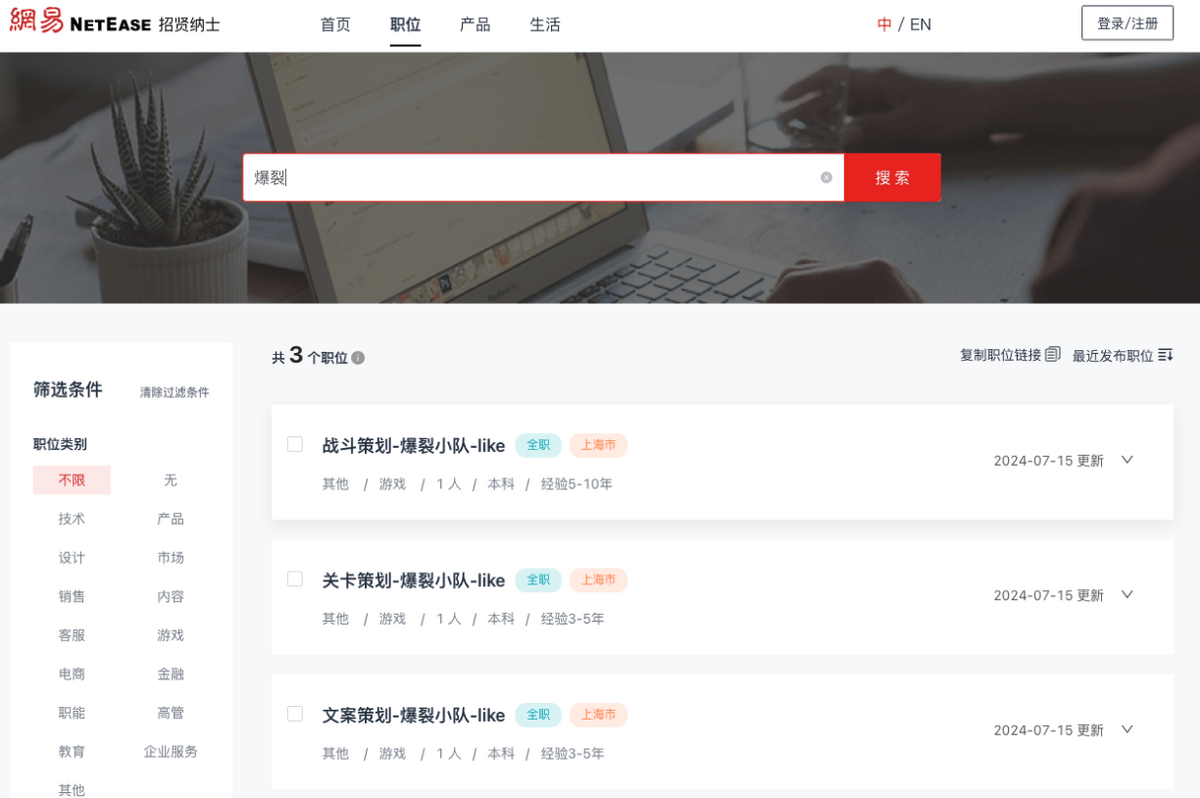Click the NetEase logo in the header
This screenshot has height=798, width=1200.
[x=115, y=23]
